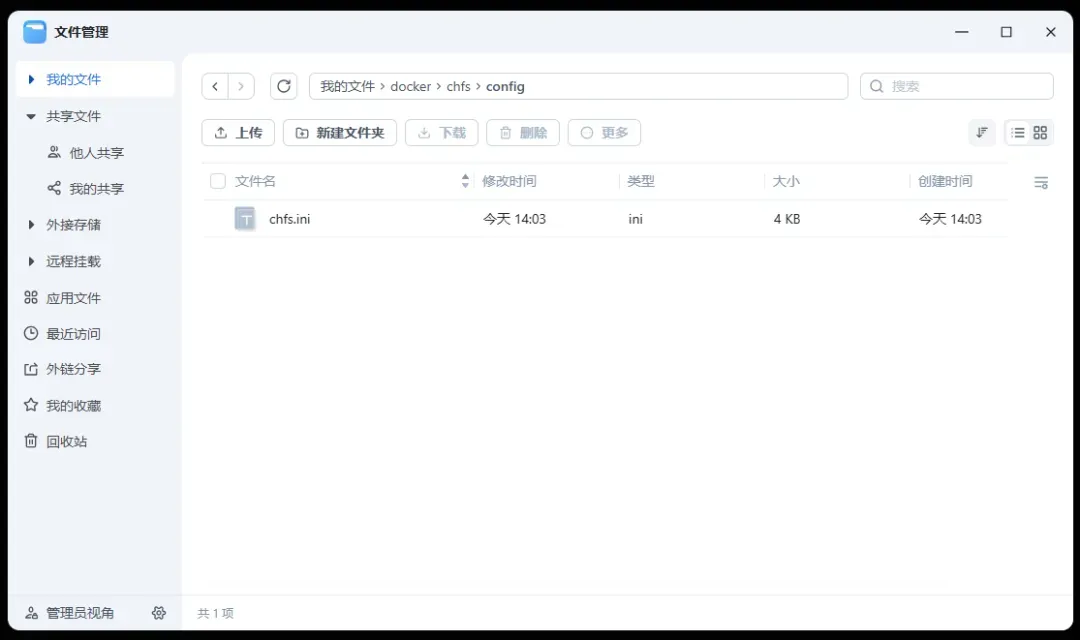The image size is (1080, 640).
Task: Select the chfs.ini file checkbox
Action: (x=217, y=218)
